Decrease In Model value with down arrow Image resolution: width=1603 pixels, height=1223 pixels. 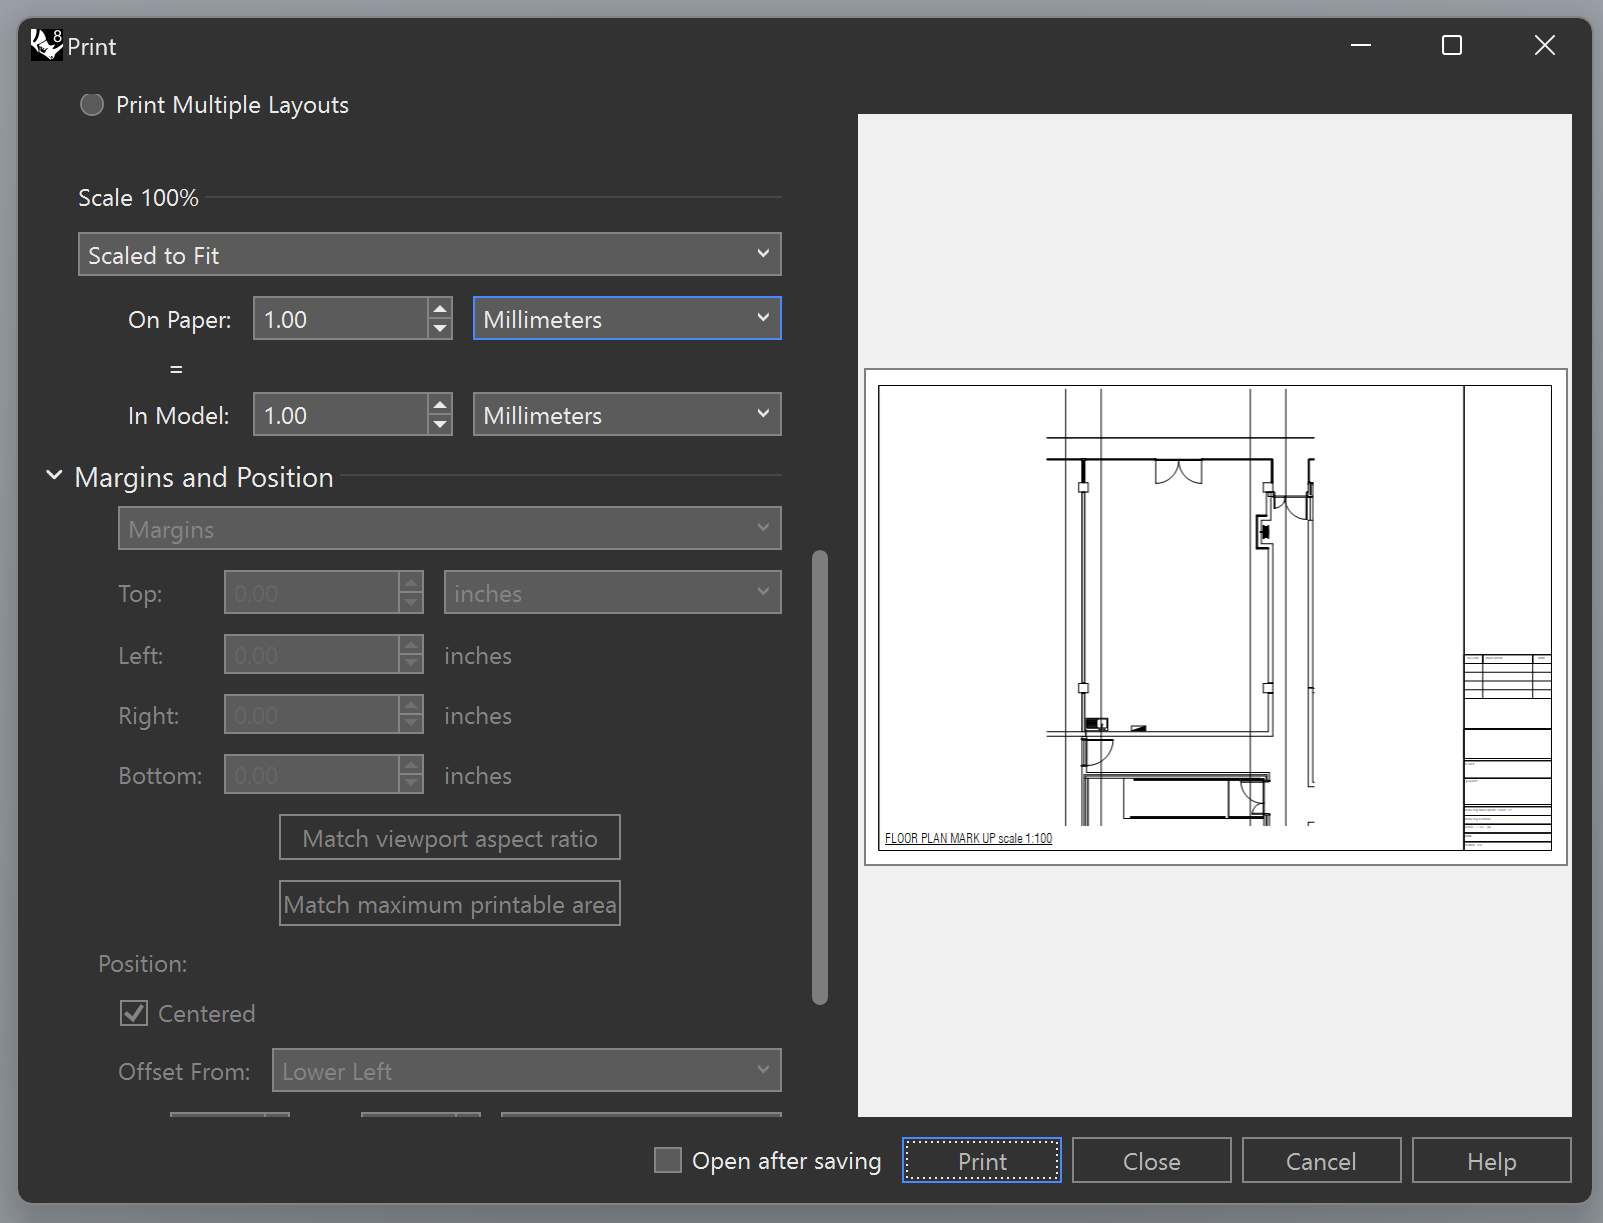[x=440, y=425]
